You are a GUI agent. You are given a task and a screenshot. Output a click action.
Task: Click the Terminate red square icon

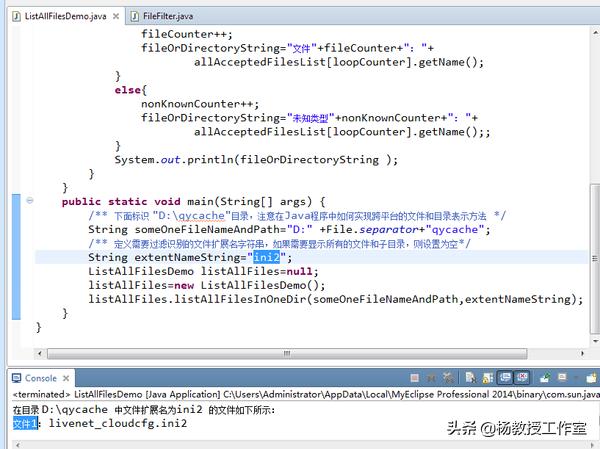pos(414,378)
